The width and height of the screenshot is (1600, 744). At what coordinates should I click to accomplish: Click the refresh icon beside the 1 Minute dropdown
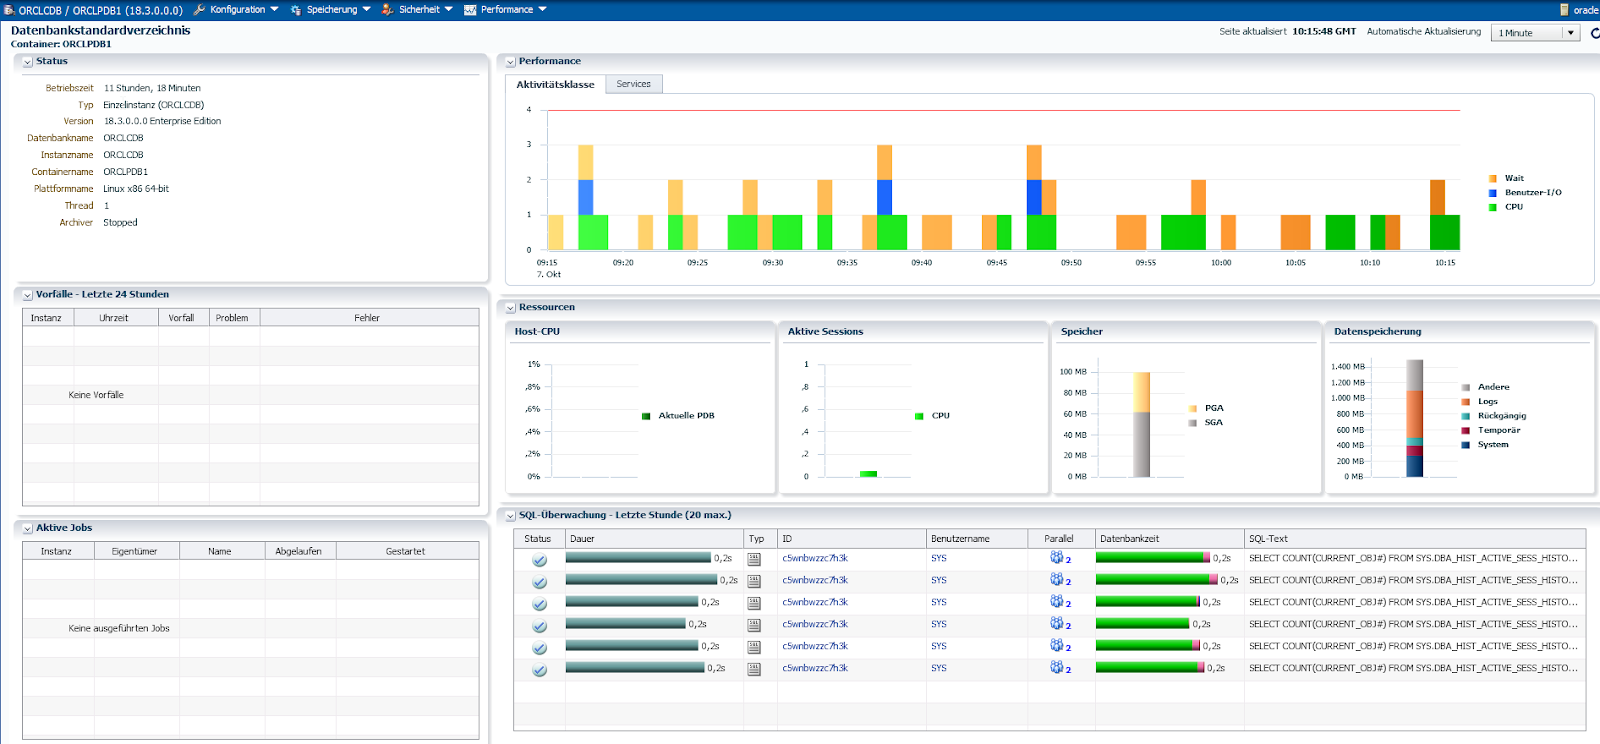coord(1594,33)
